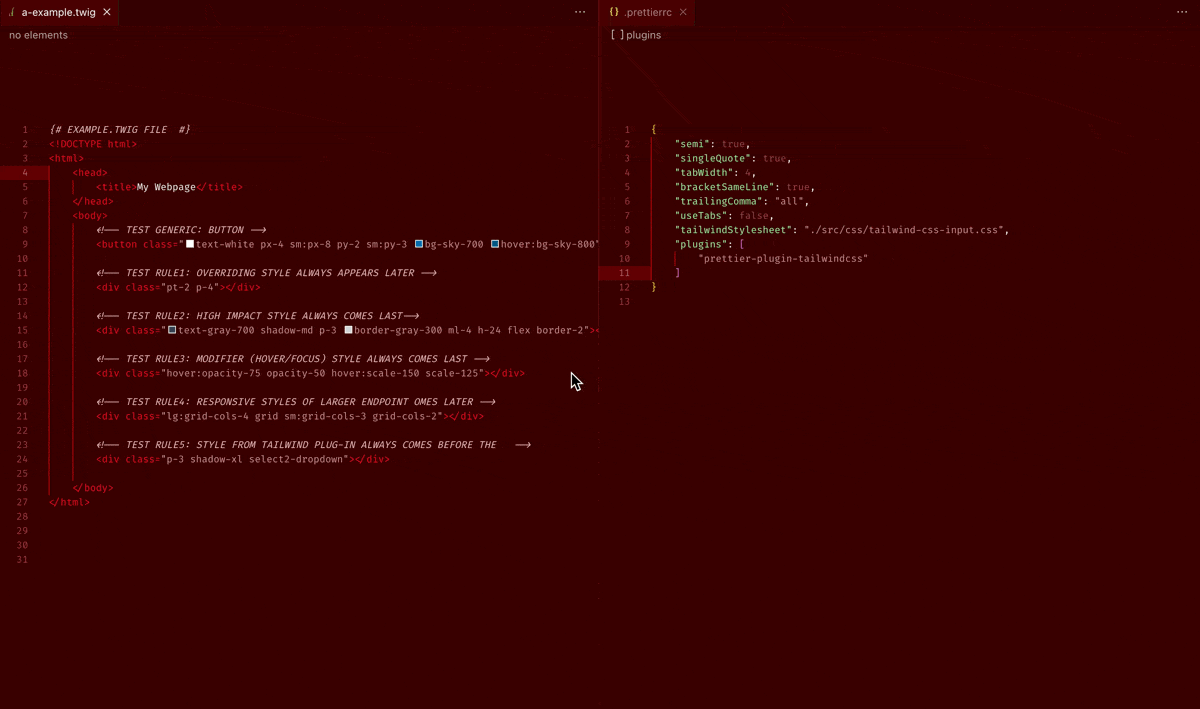
Task: Click the "no elements" breadcrumb
Action: point(39,35)
